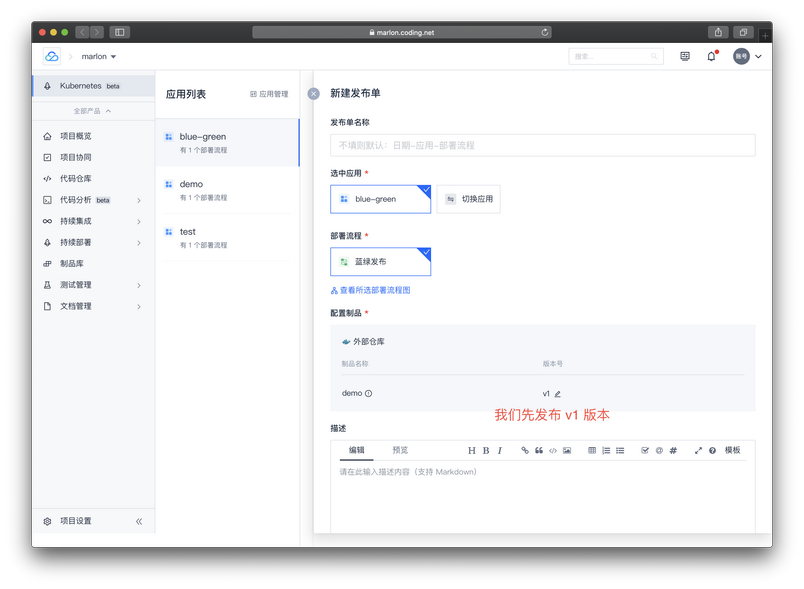Click the info icon beside demo
The image size is (804, 589).
coord(369,394)
